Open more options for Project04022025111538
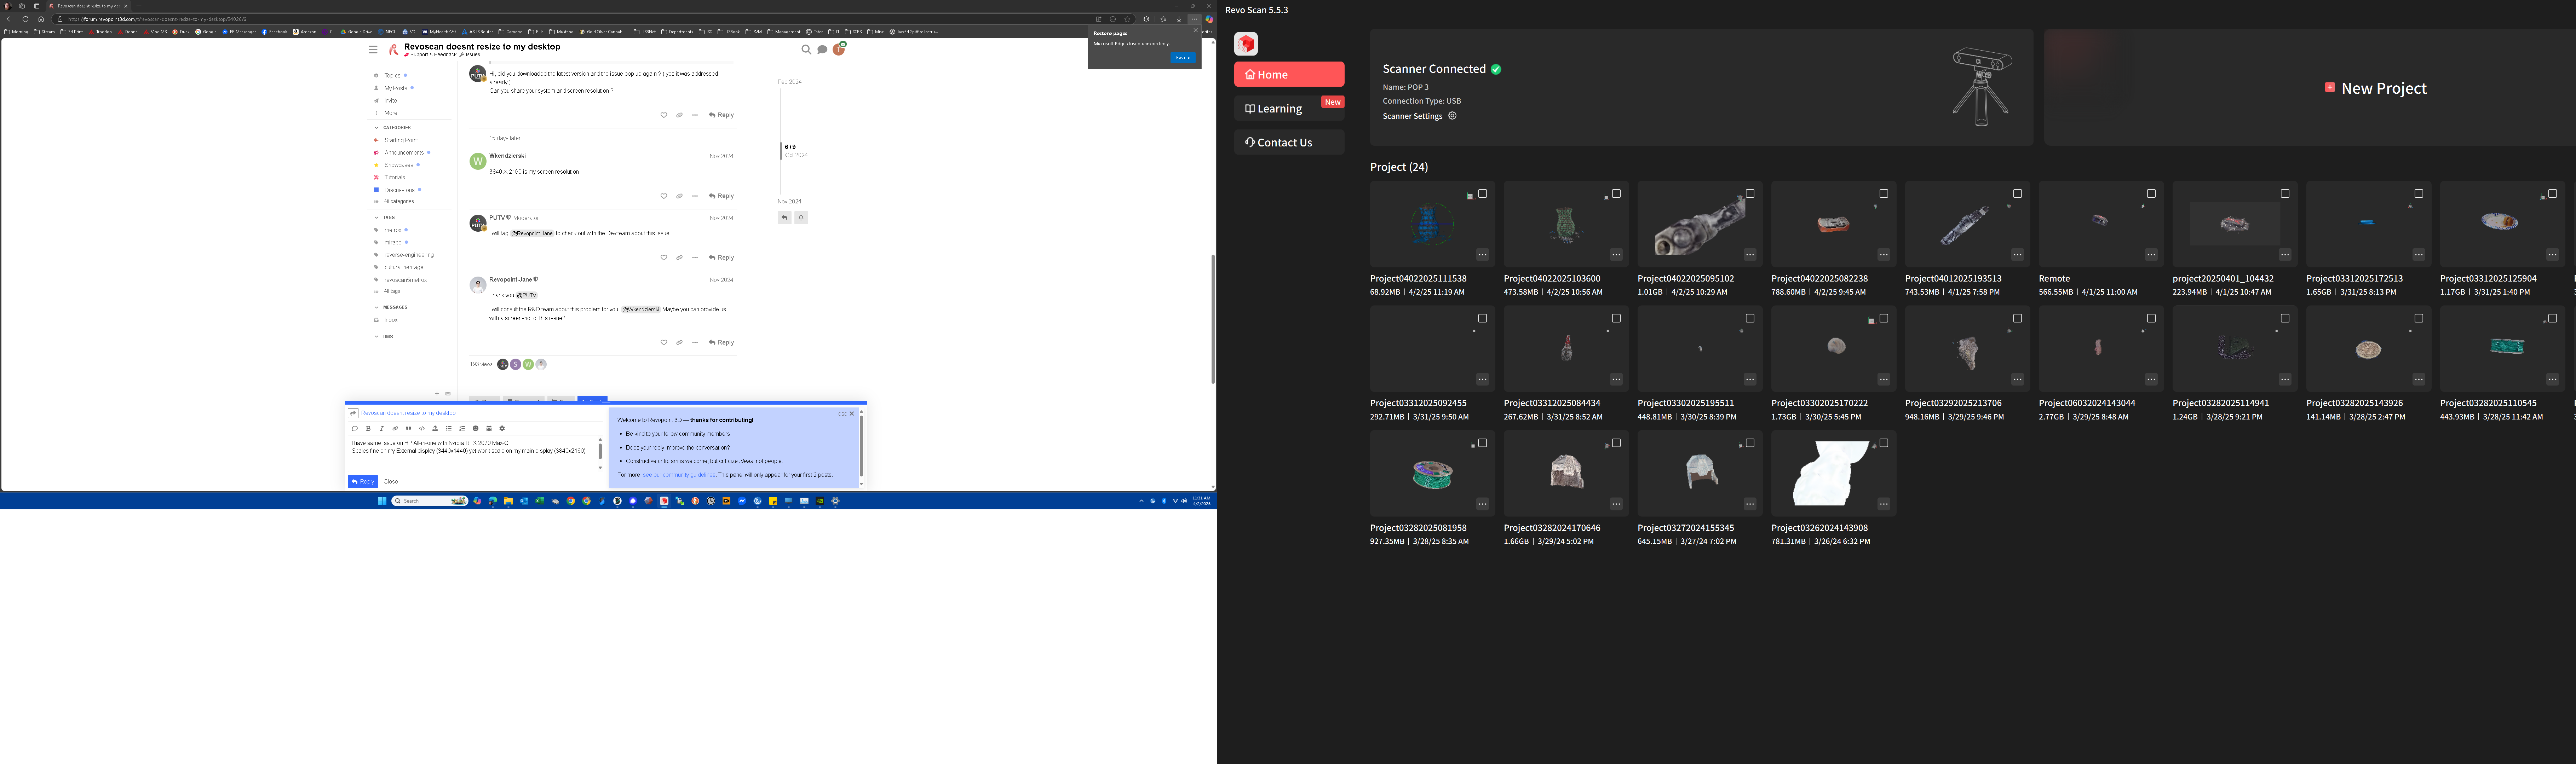The width and height of the screenshot is (2576, 764). 1482,255
